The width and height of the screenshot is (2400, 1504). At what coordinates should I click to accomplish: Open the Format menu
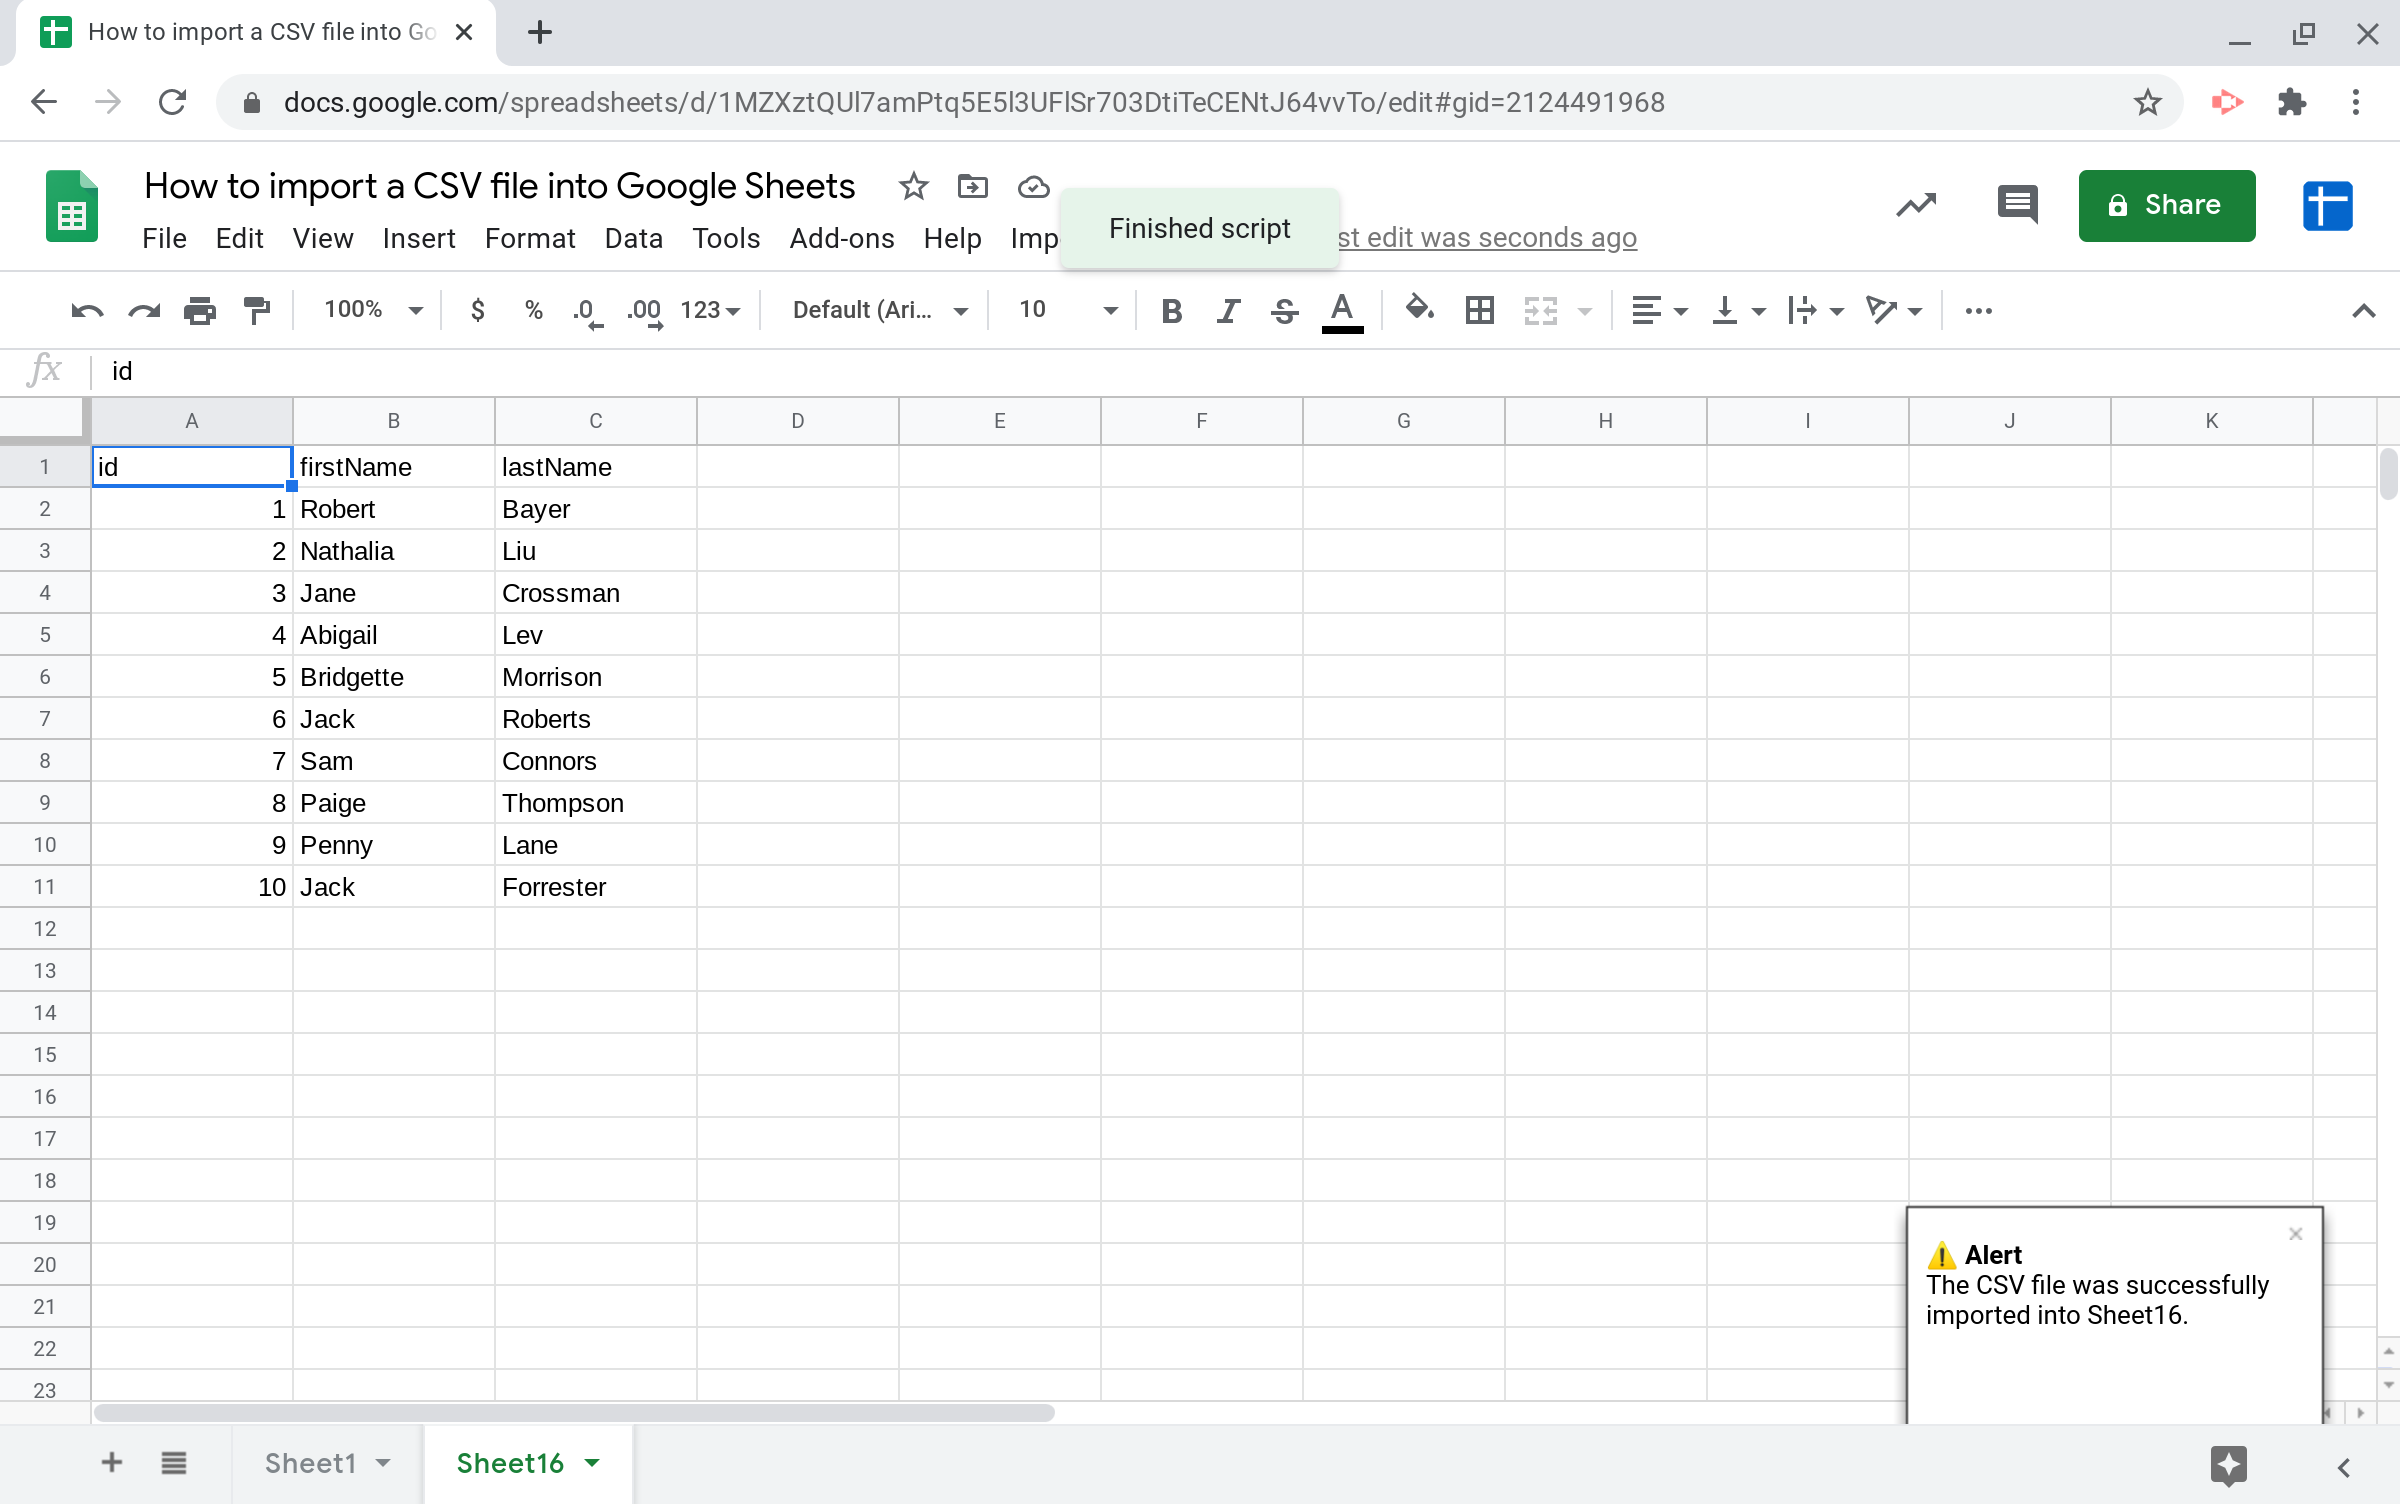point(530,239)
